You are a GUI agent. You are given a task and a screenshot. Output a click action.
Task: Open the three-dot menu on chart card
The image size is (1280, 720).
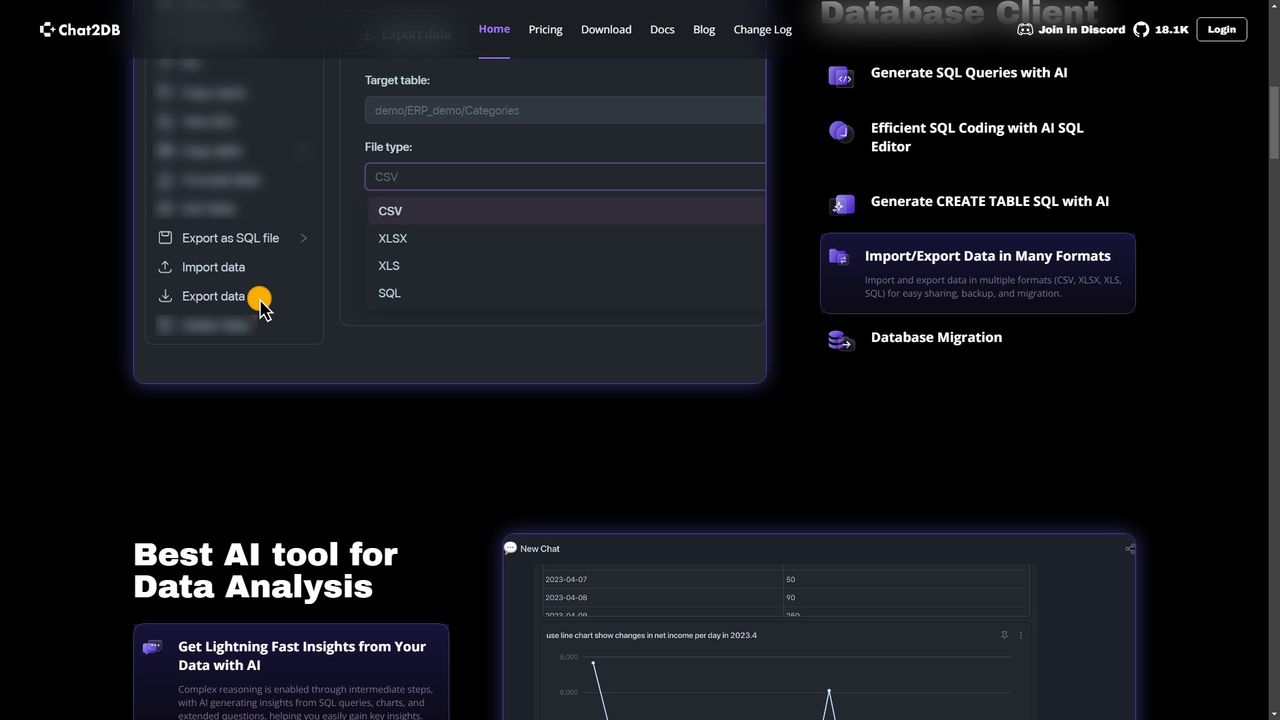tap(1020, 635)
